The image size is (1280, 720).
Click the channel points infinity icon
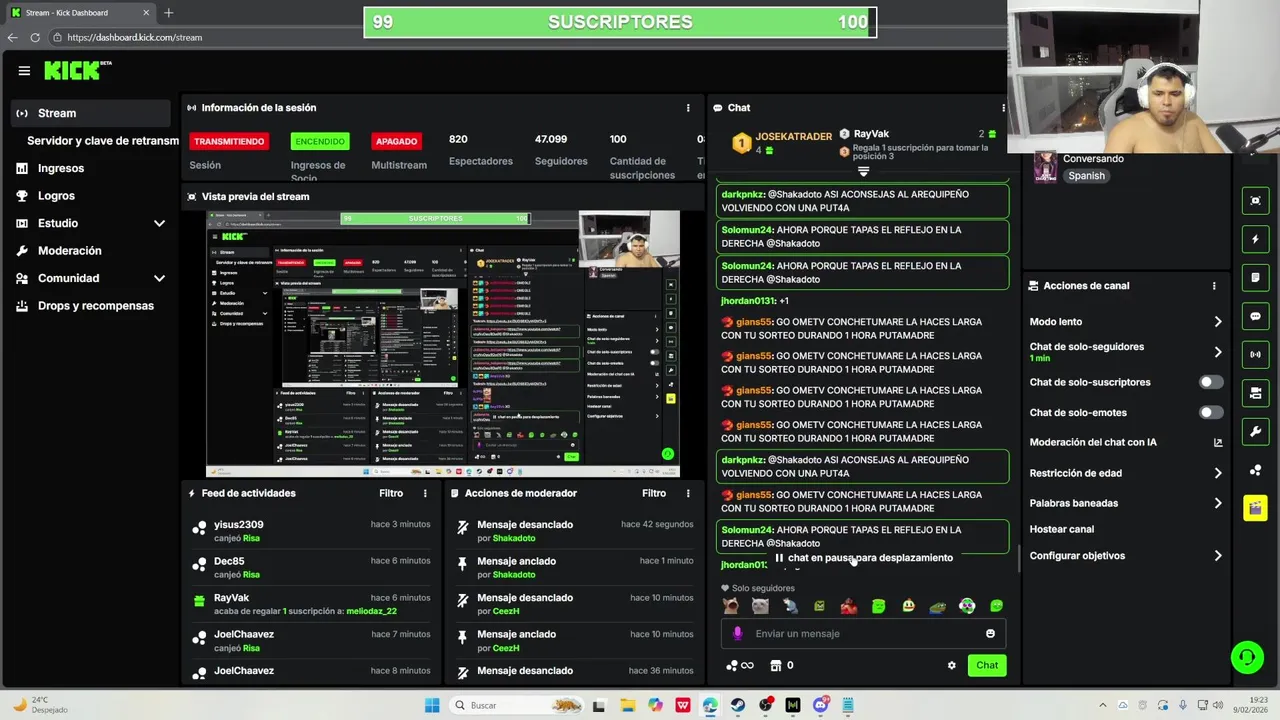click(741, 665)
